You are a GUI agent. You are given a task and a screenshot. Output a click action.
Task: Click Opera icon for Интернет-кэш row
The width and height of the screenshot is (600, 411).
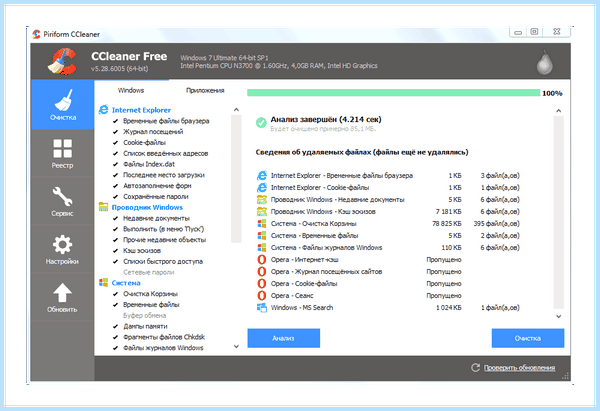[x=262, y=259]
